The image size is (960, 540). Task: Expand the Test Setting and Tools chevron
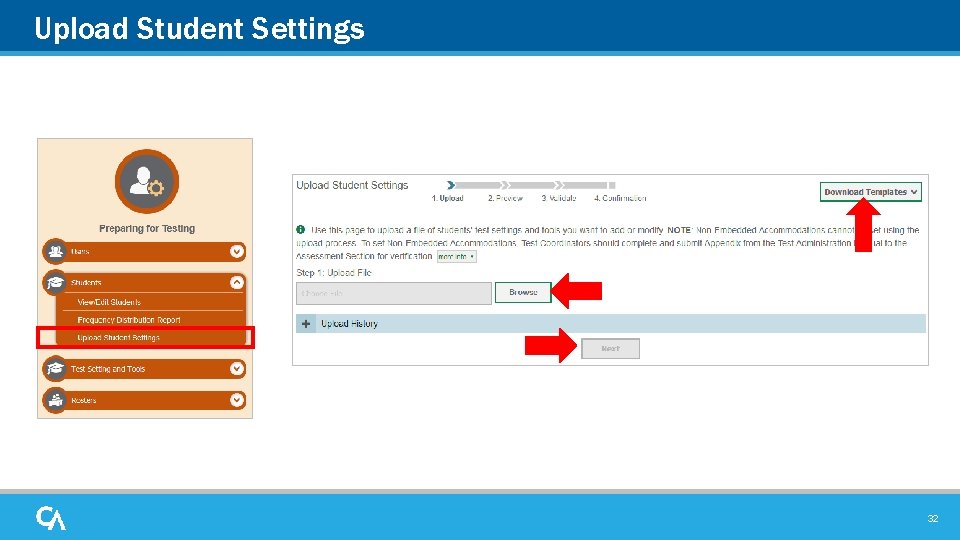pyautogui.click(x=237, y=369)
